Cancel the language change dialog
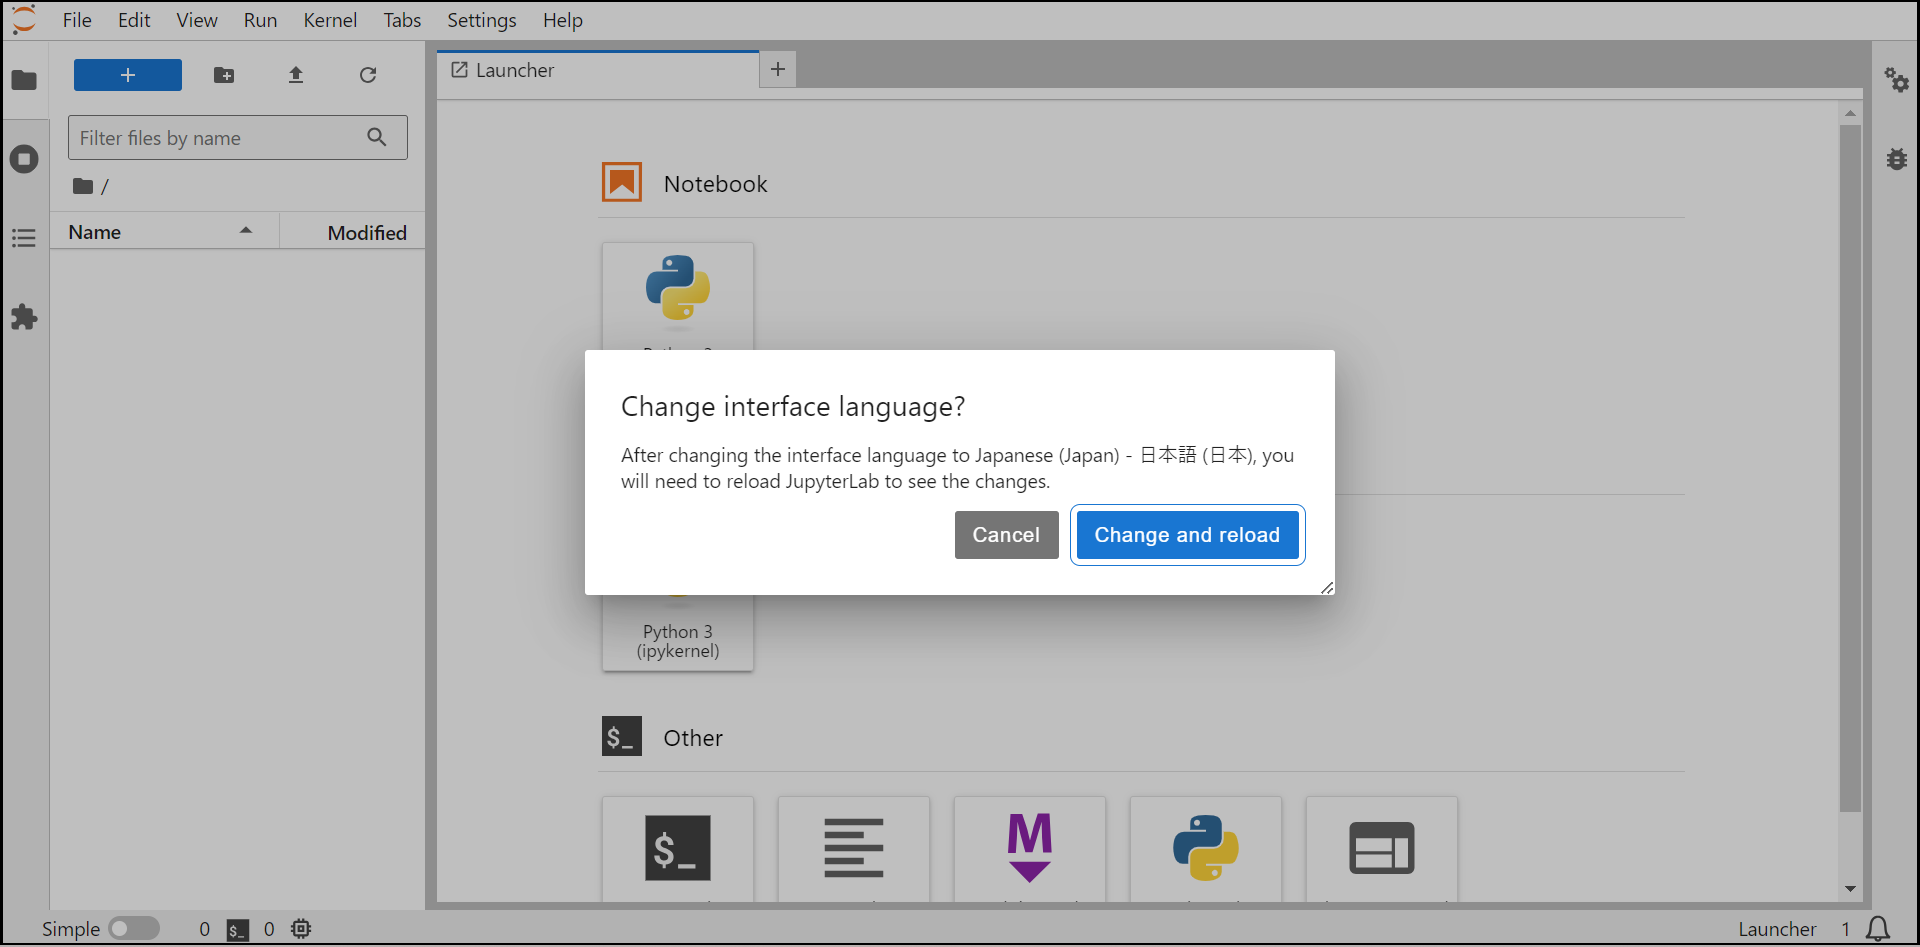 click(1006, 535)
